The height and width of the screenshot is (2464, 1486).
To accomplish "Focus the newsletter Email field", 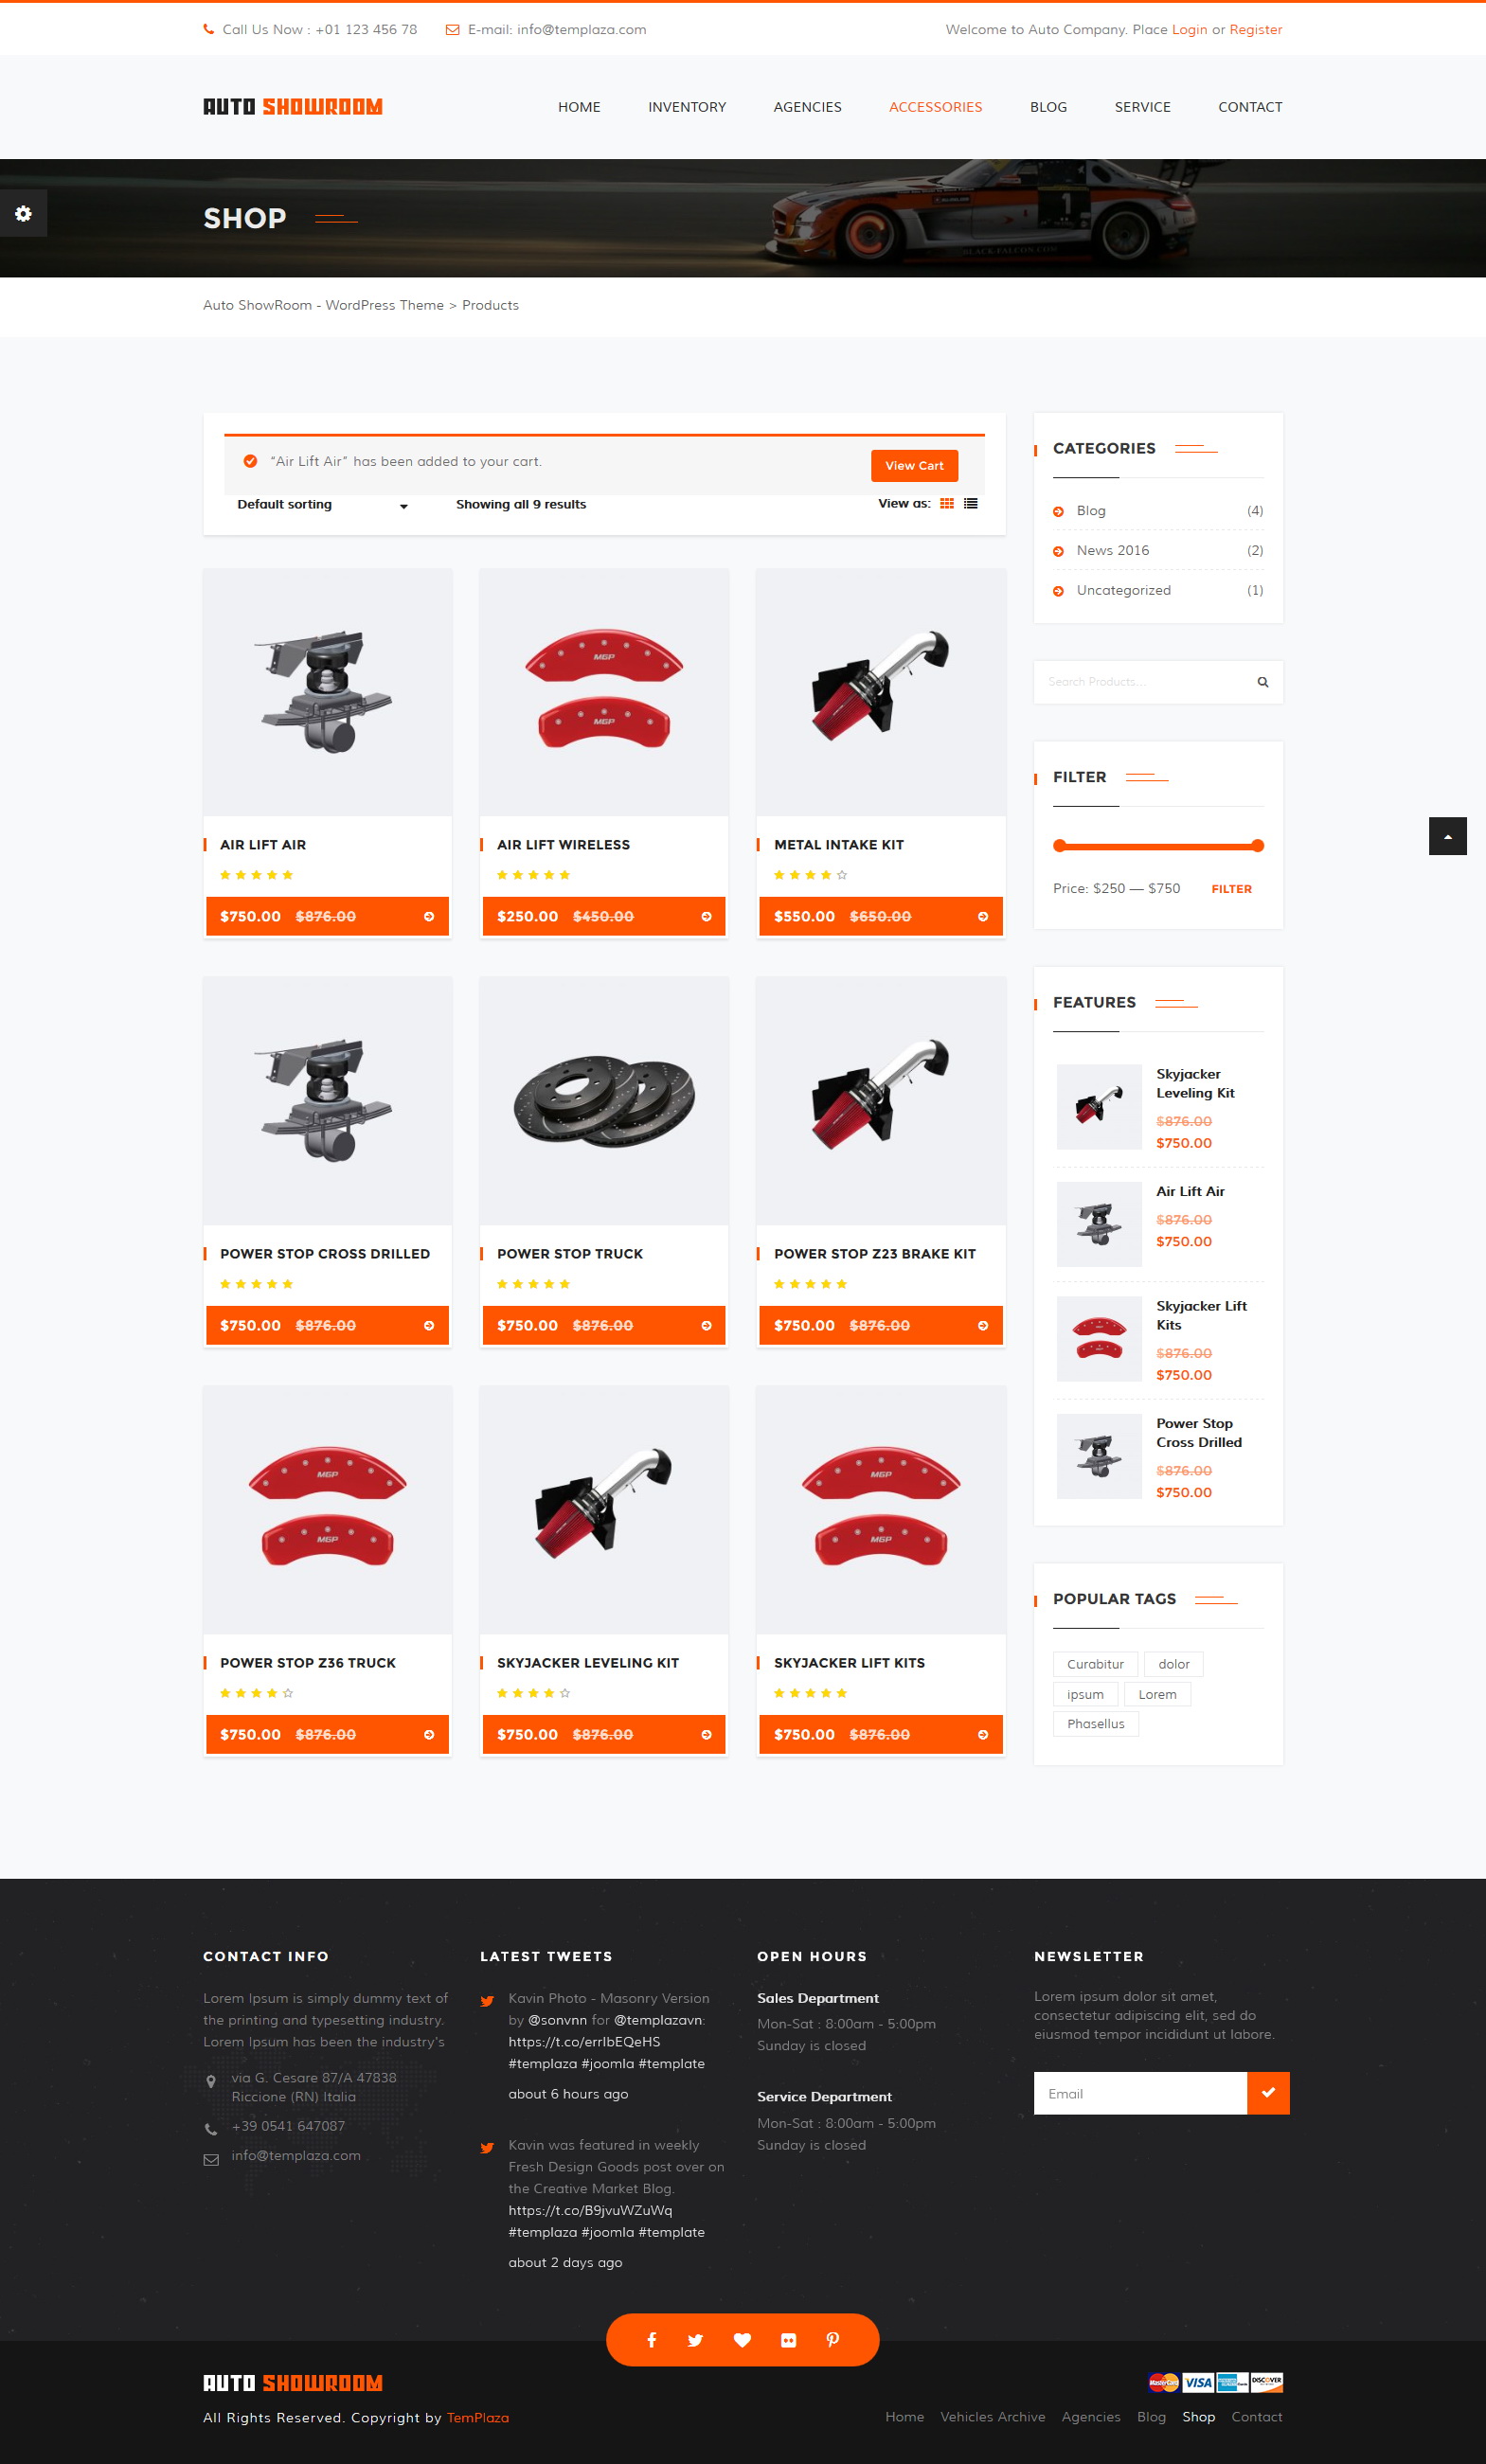I will (1140, 2093).
